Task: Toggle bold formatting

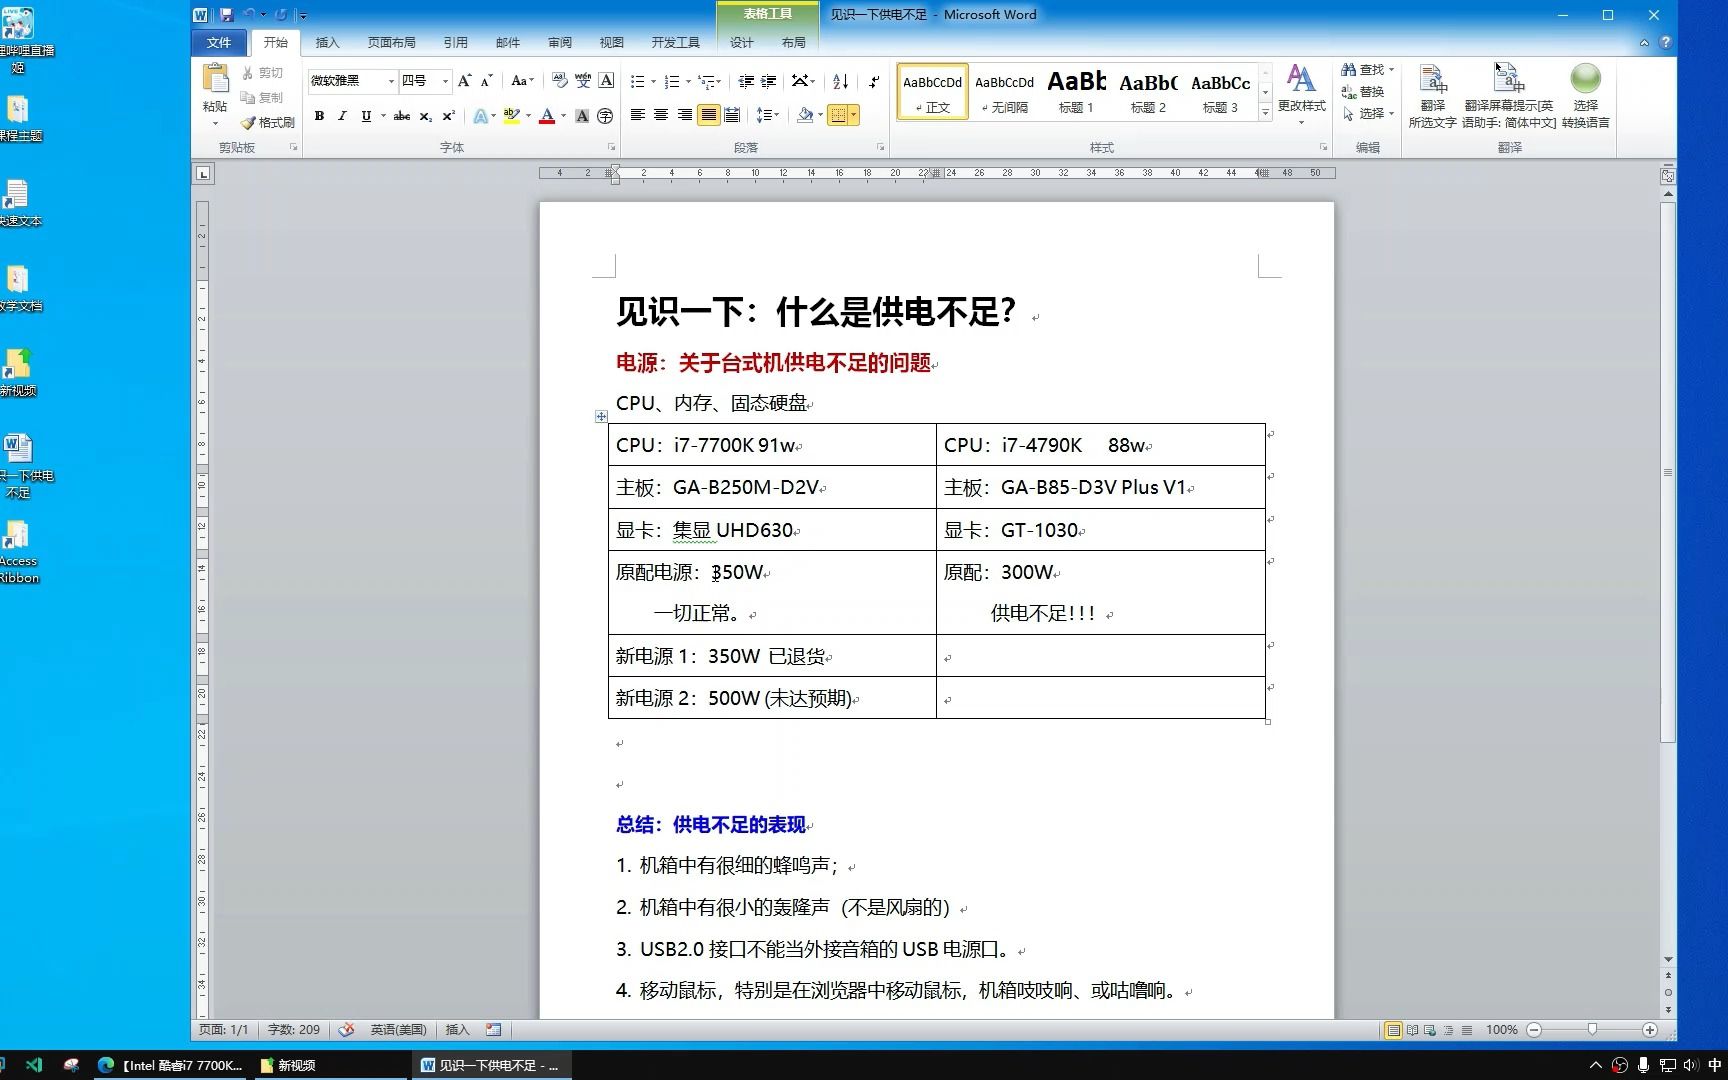Action: point(319,116)
